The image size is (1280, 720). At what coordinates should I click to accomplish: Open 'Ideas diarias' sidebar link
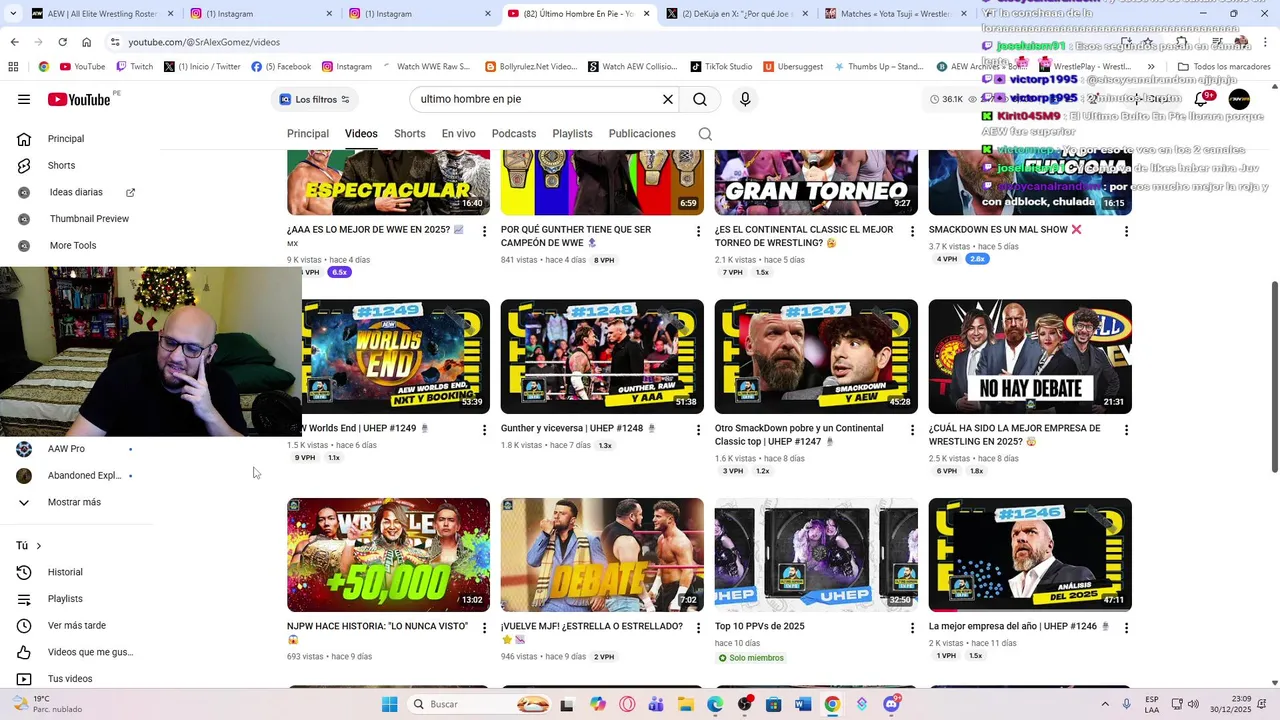[77, 192]
